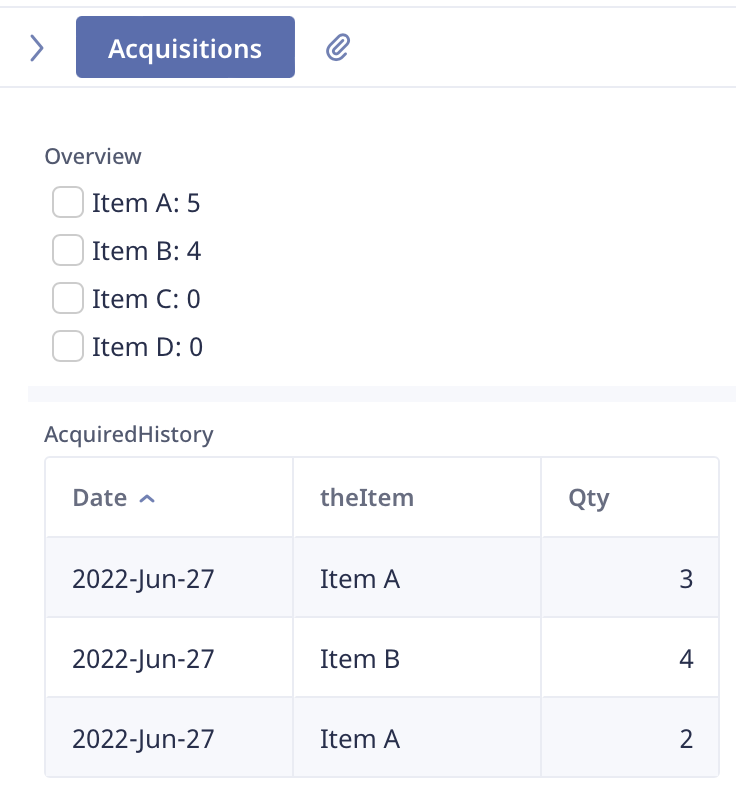The height and width of the screenshot is (800, 736).
Task: Click quantity cell showing 4
Action: [x=630, y=658]
